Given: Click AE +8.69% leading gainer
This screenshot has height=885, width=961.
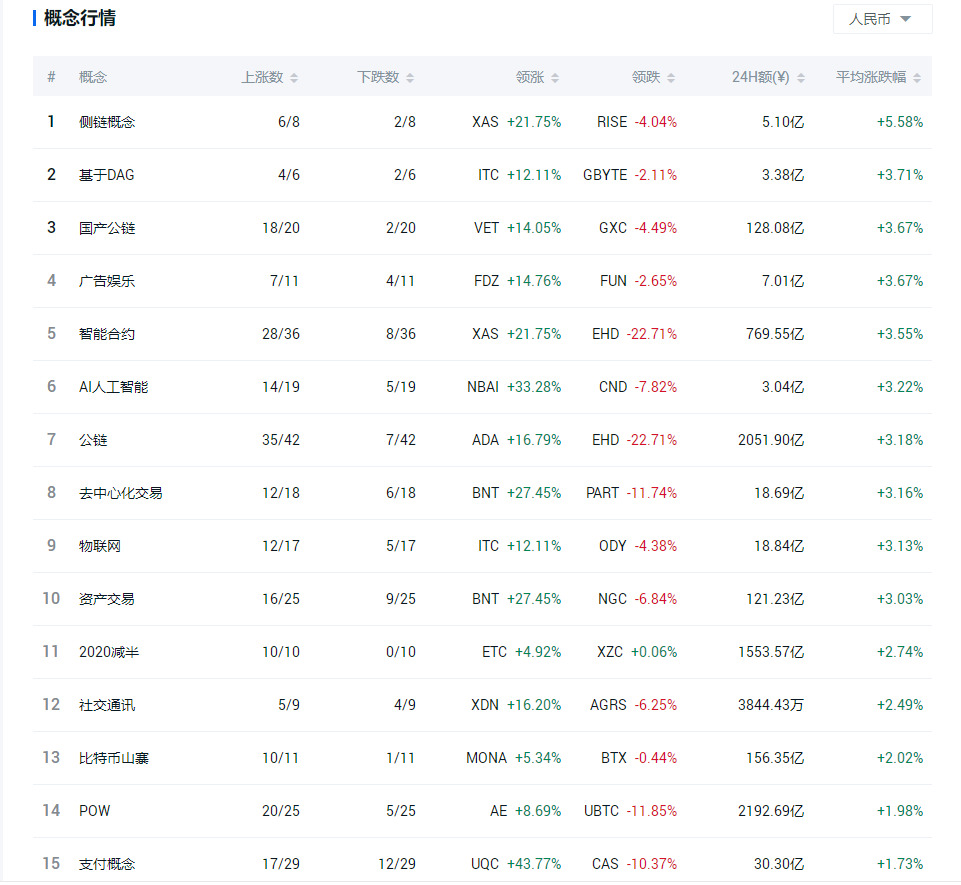Looking at the screenshot, I should 526,811.
